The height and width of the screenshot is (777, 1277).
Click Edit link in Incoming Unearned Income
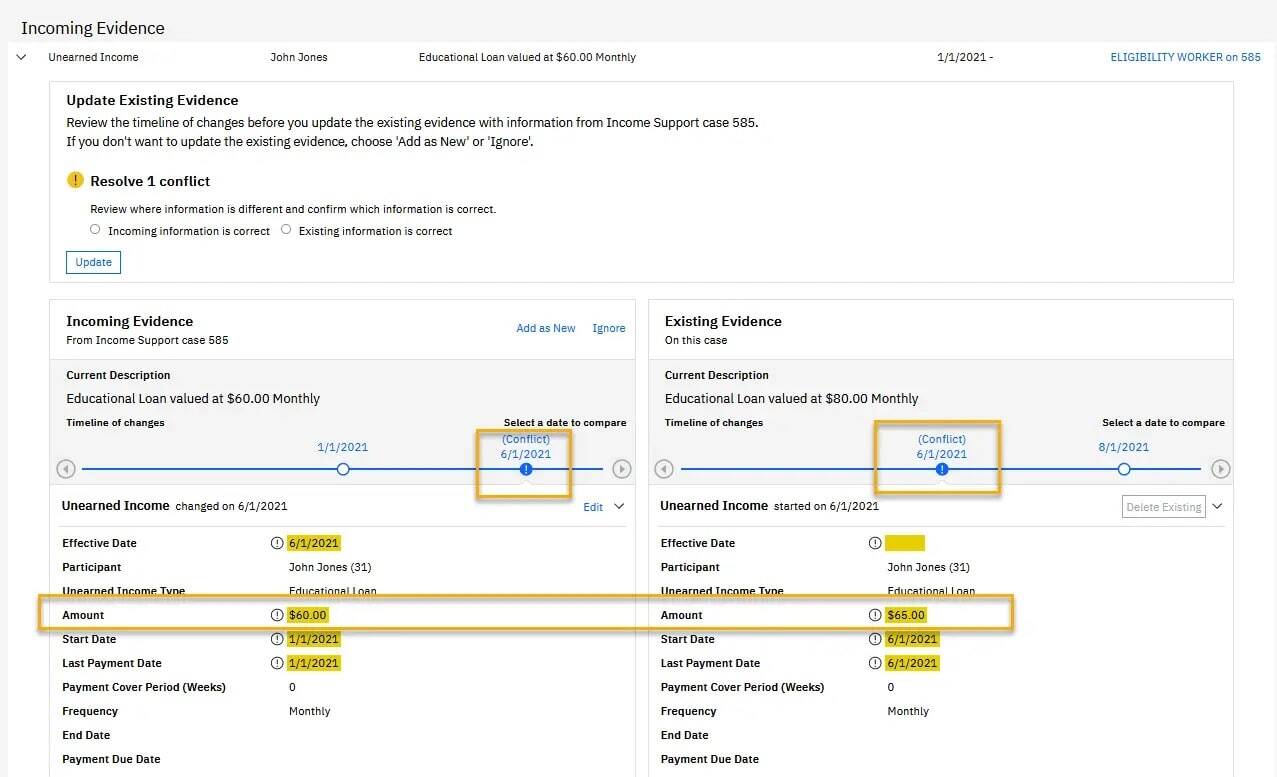pyautogui.click(x=593, y=507)
